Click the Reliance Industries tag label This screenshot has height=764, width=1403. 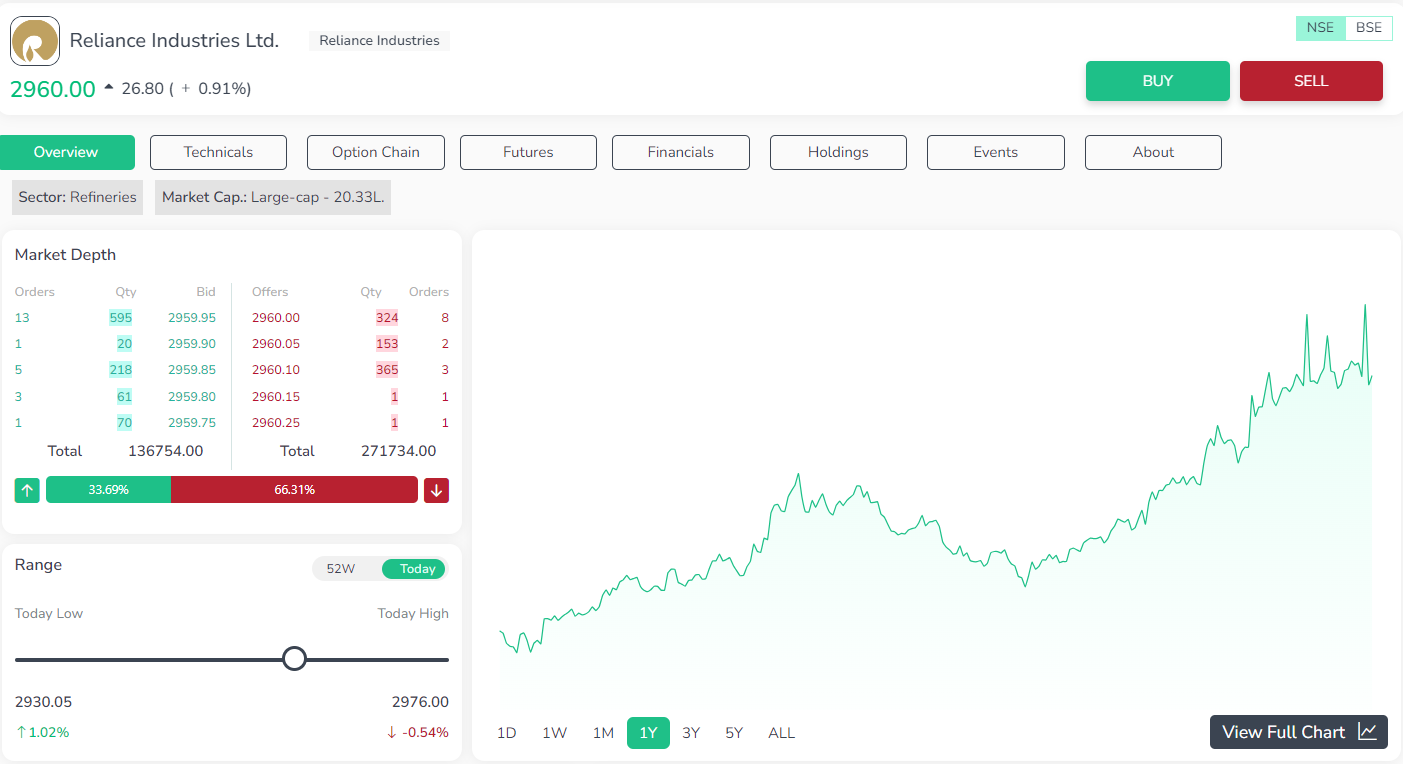[x=379, y=41]
